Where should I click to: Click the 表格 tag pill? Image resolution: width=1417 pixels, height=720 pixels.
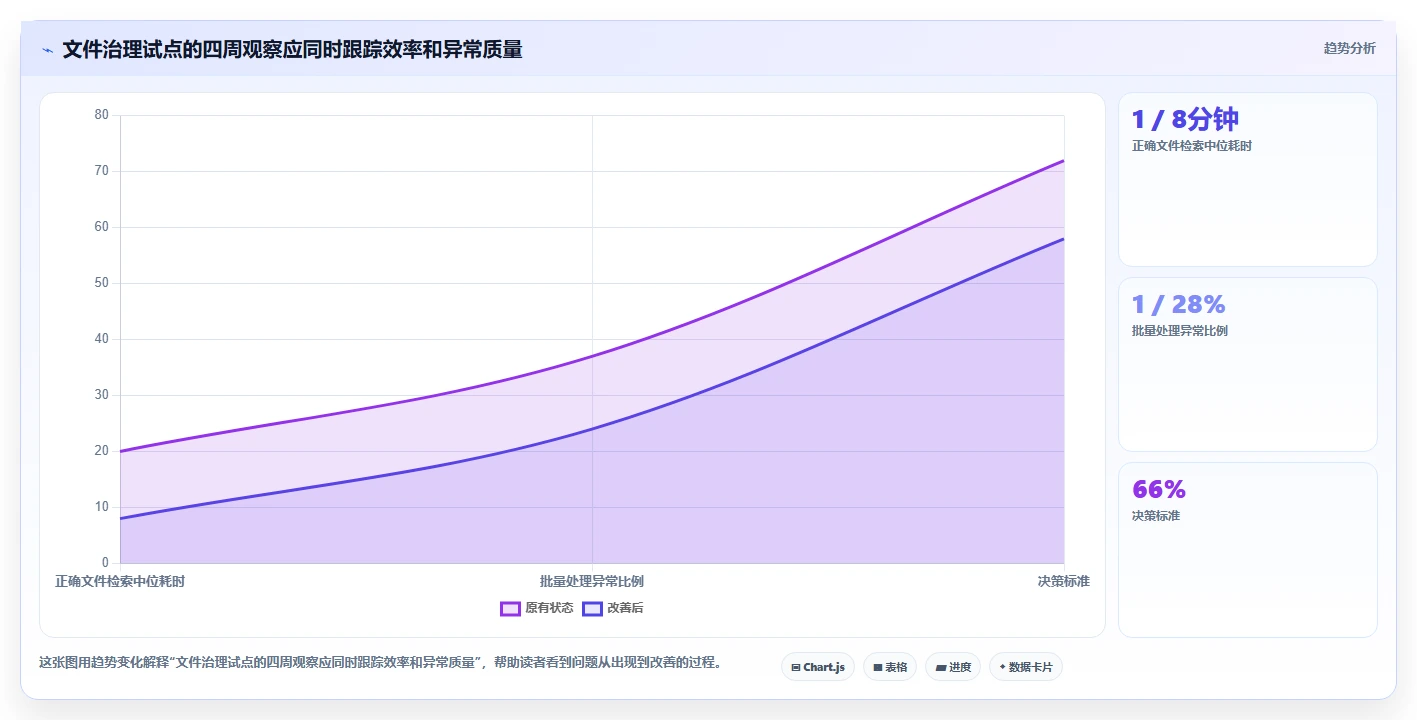click(889, 667)
